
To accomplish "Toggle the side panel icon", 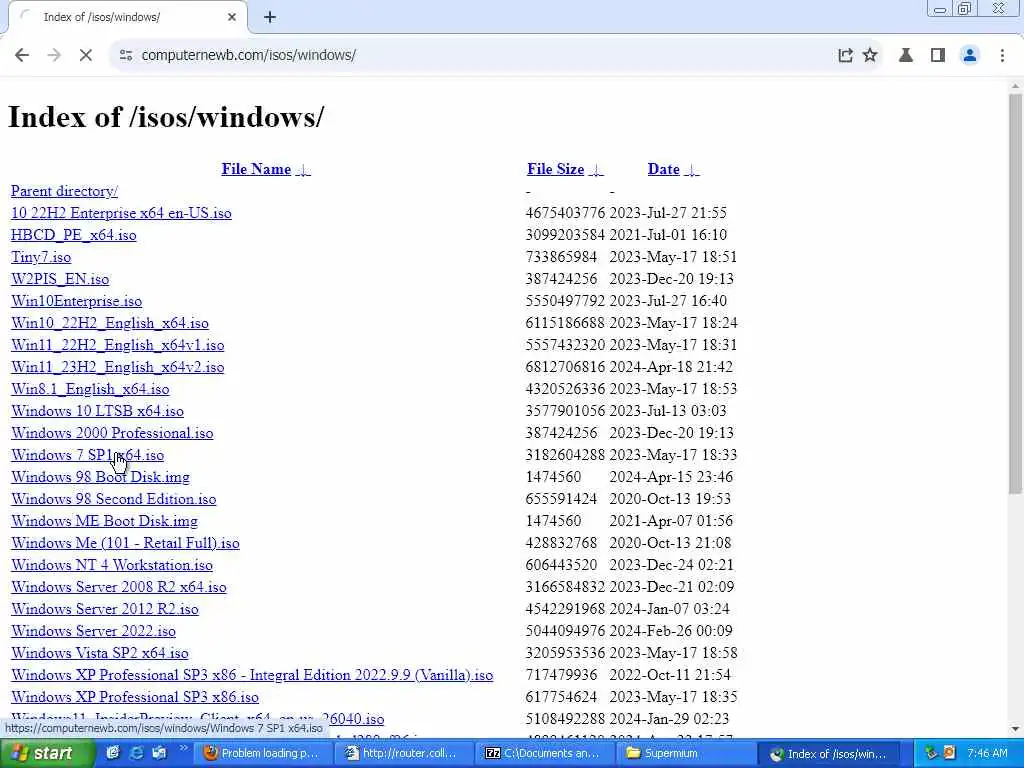I will tap(938, 56).
